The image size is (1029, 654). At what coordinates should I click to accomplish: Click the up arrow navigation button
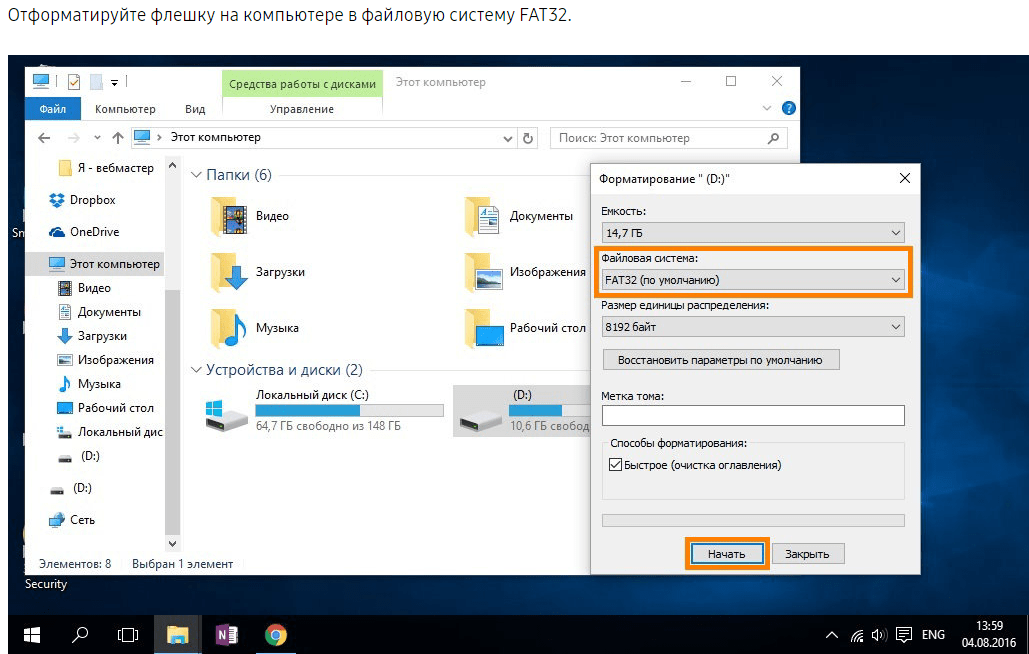118,138
